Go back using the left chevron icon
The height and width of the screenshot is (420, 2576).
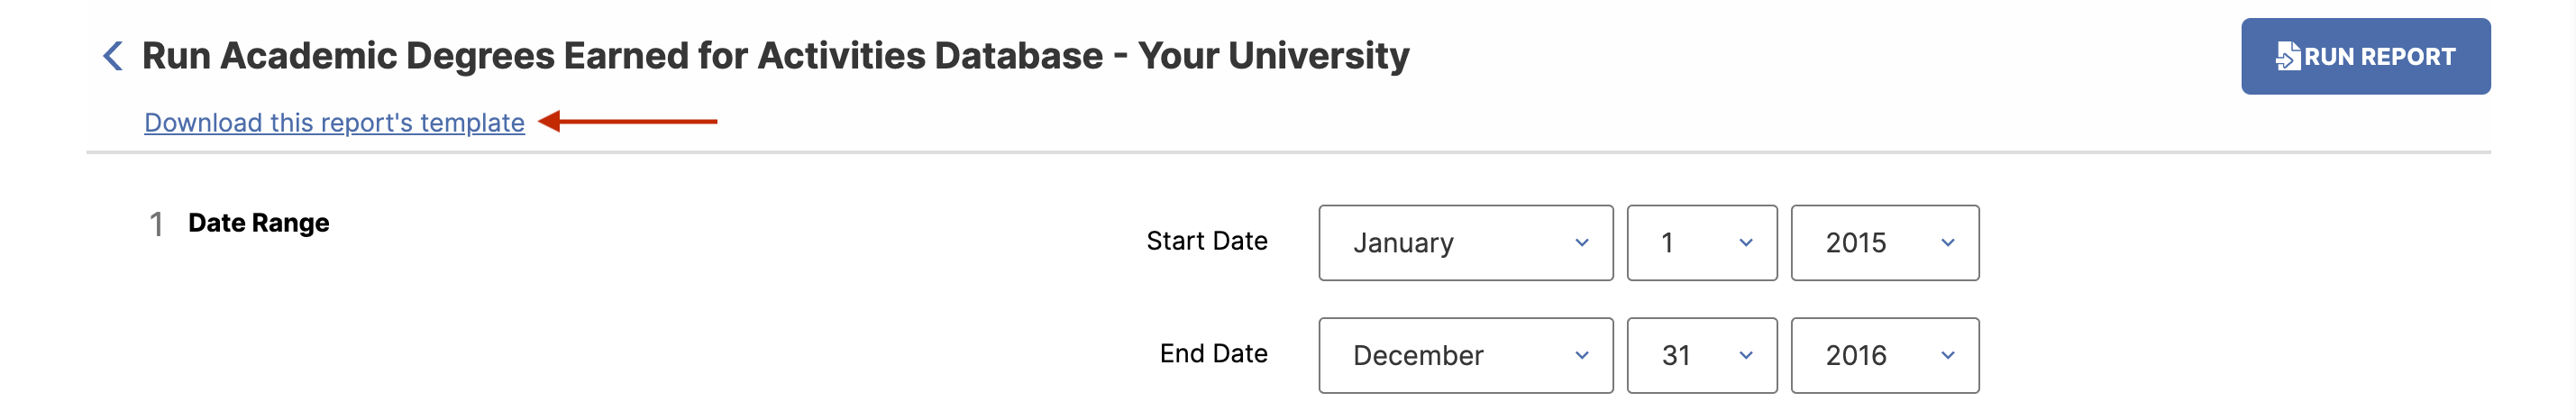[113, 56]
